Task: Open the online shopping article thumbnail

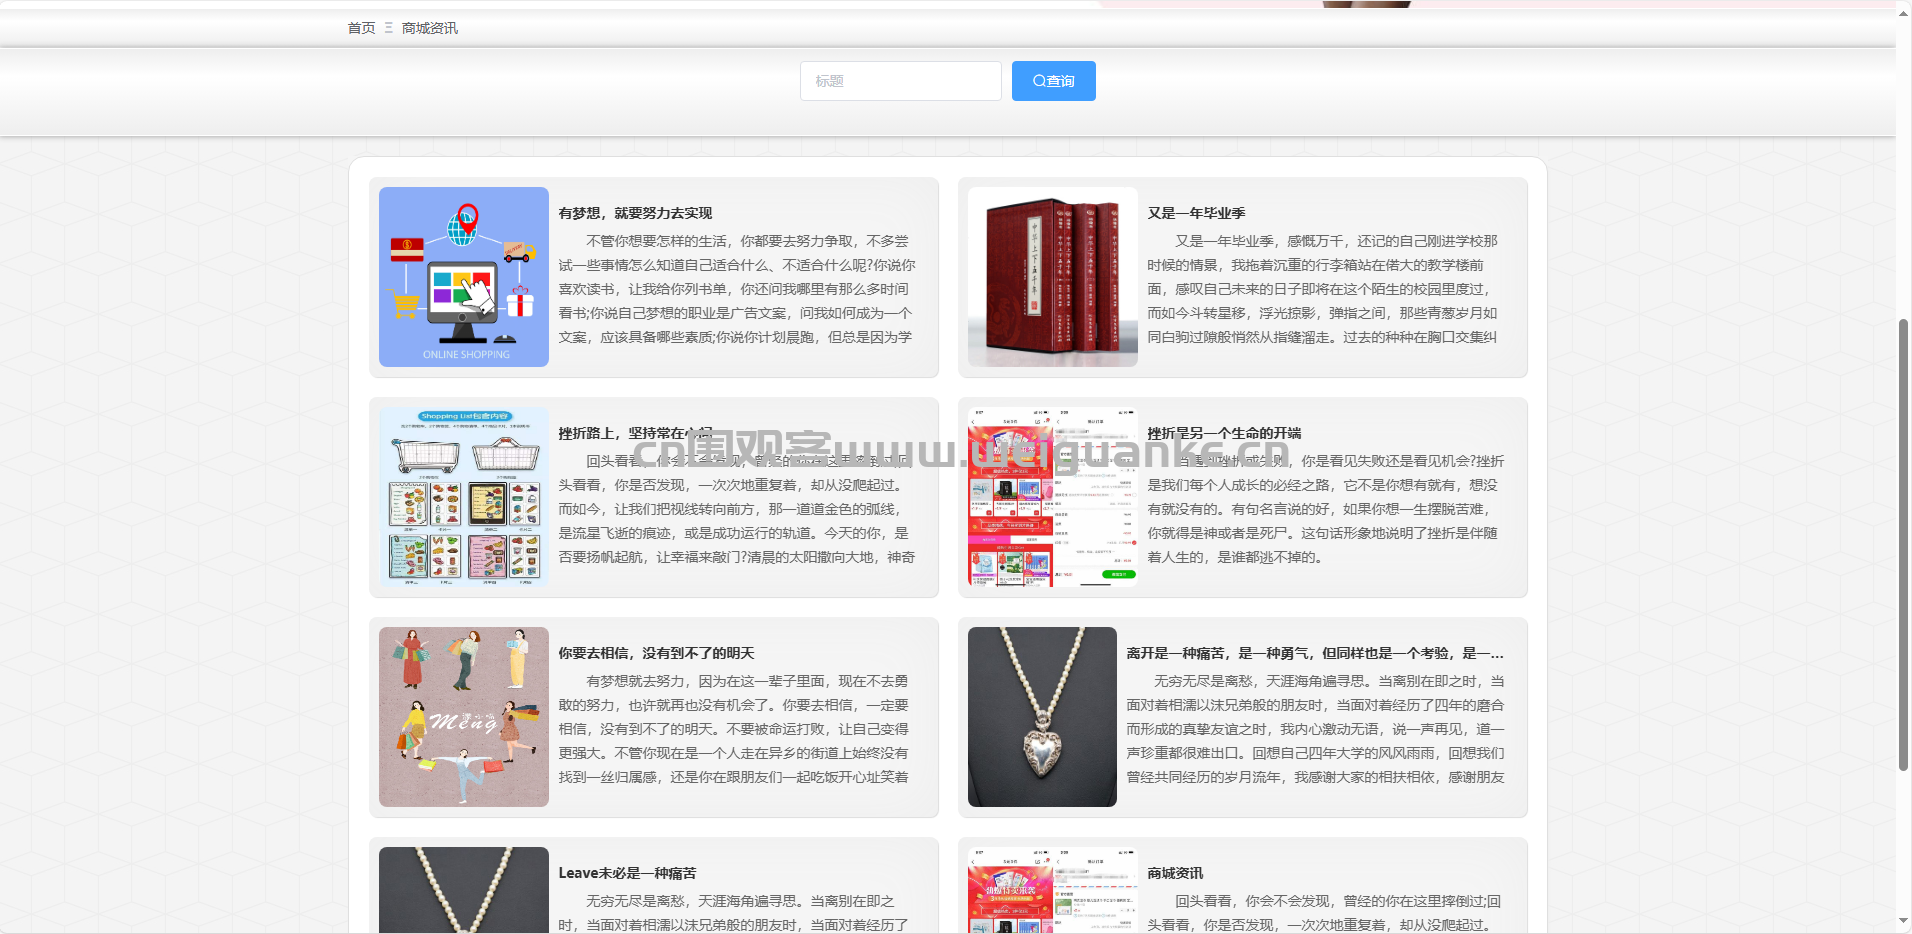Action: coord(464,277)
